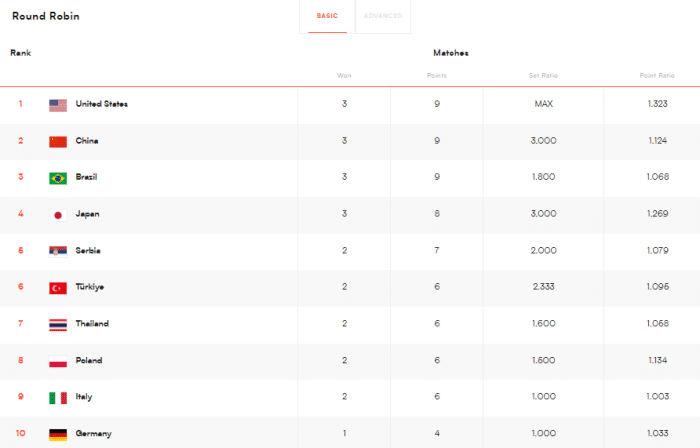Image resolution: width=700 pixels, height=448 pixels.
Task: Click the United States flag icon
Action: 58,105
